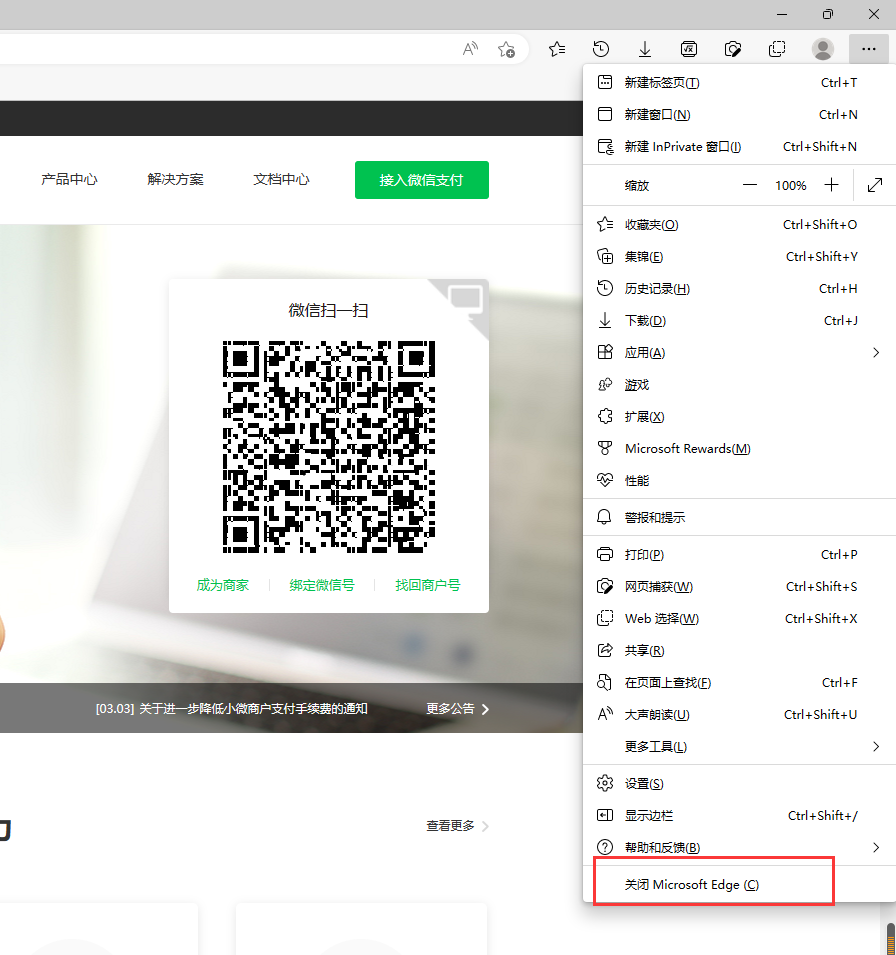This screenshot has width=896, height=955.
Task: Zoom out with the minus button
Action: (x=750, y=185)
